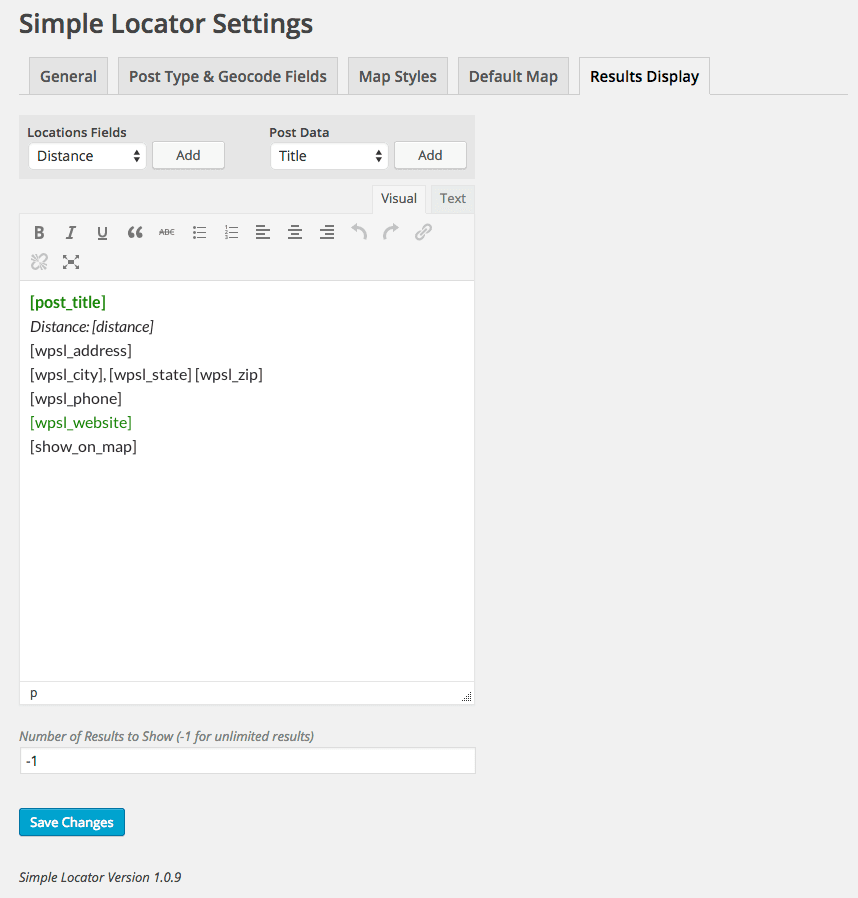
Task: Apply italic formatting in the toolbar
Action: (x=71, y=233)
